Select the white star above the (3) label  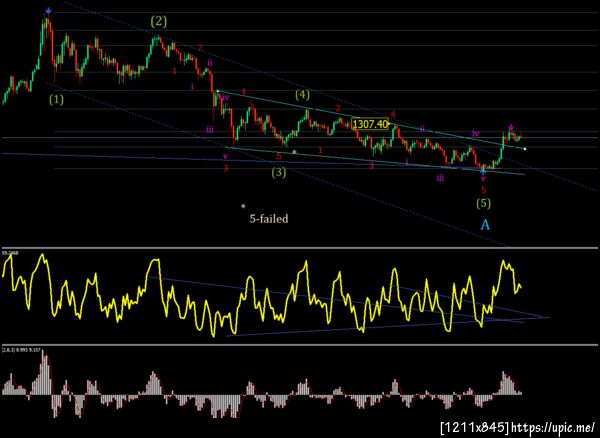pyautogui.click(x=294, y=151)
